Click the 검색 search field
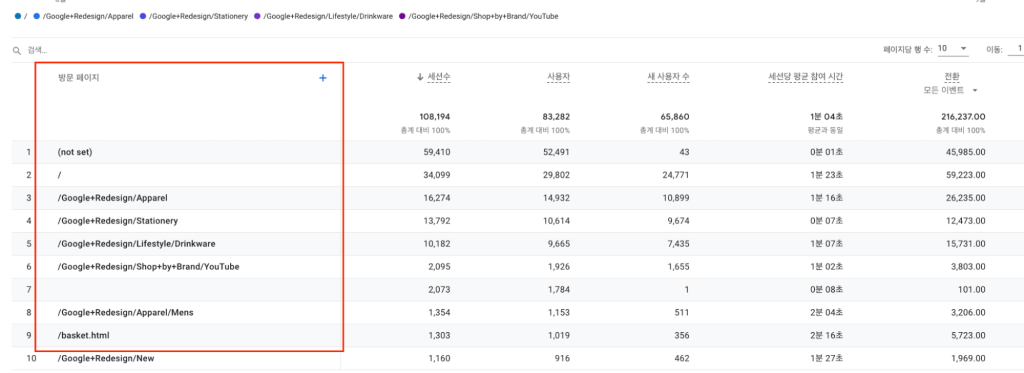The height and width of the screenshot is (373, 1024). pos(37,50)
